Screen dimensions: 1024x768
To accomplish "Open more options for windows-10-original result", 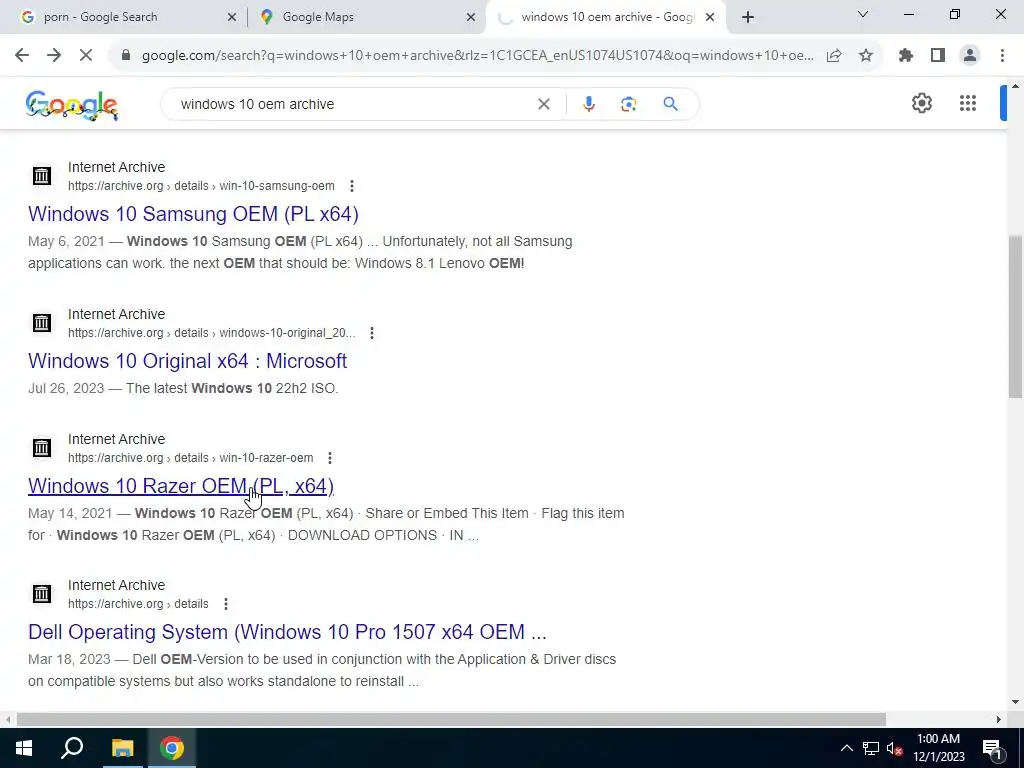I will (372, 333).
